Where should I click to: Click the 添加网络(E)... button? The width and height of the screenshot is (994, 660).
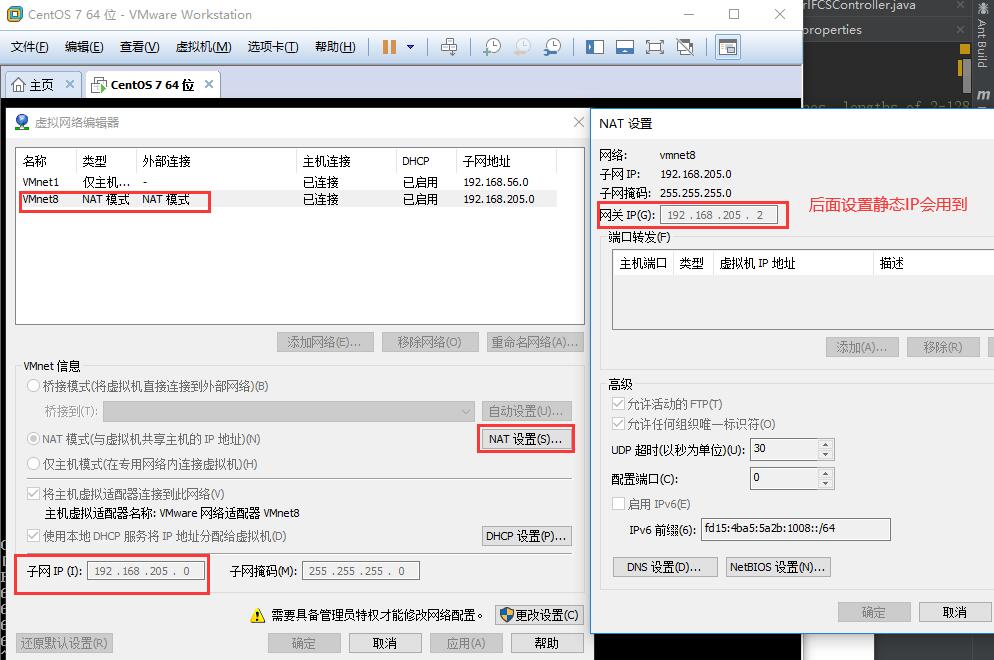click(325, 342)
